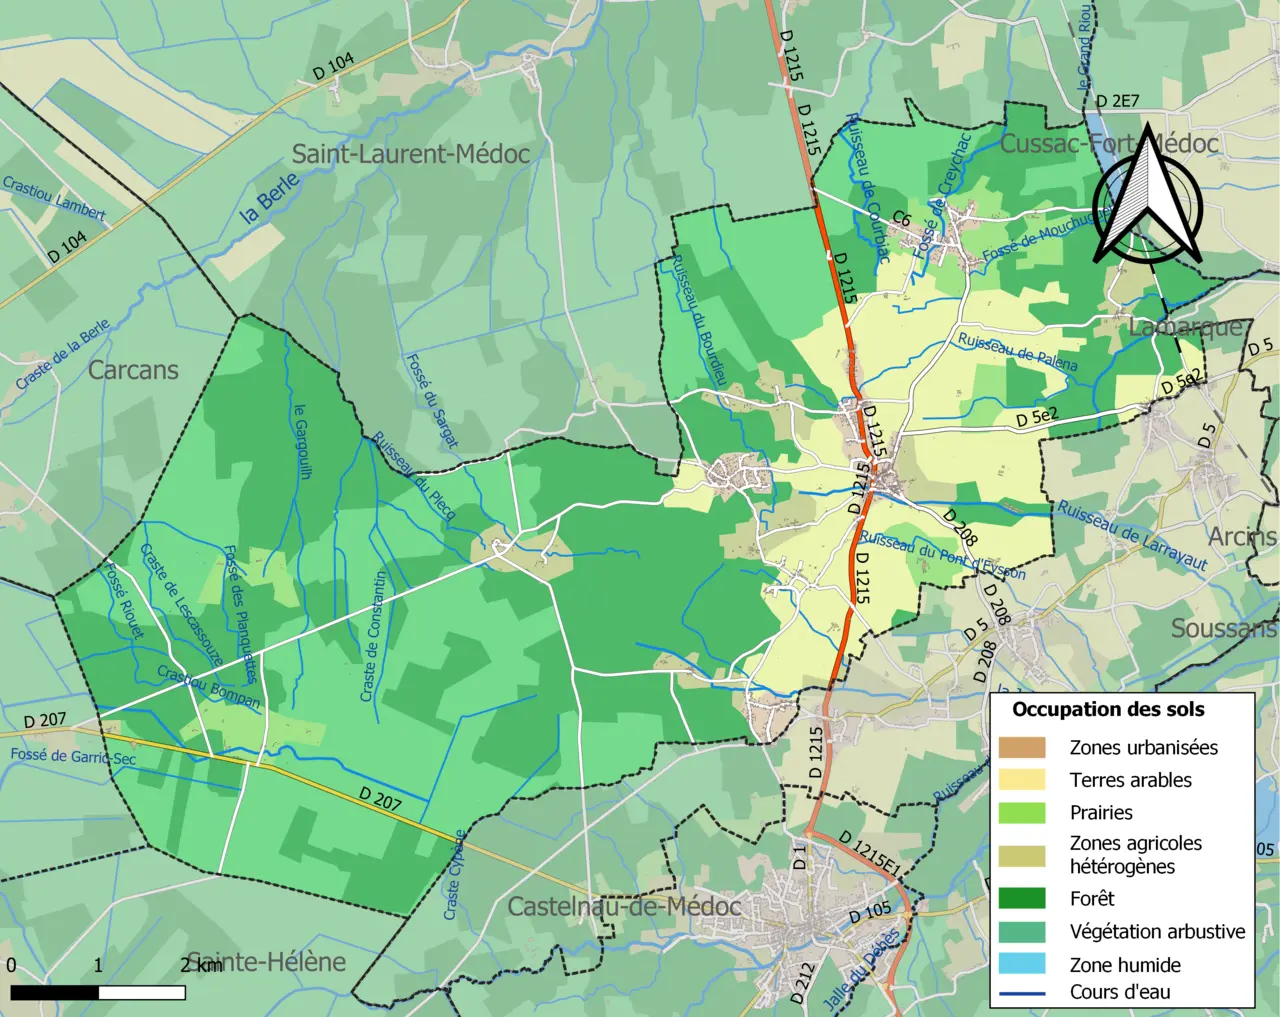1280x1017 pixels.
Task: Click the 'D 2E7' road label
Action: (1117, 100)
